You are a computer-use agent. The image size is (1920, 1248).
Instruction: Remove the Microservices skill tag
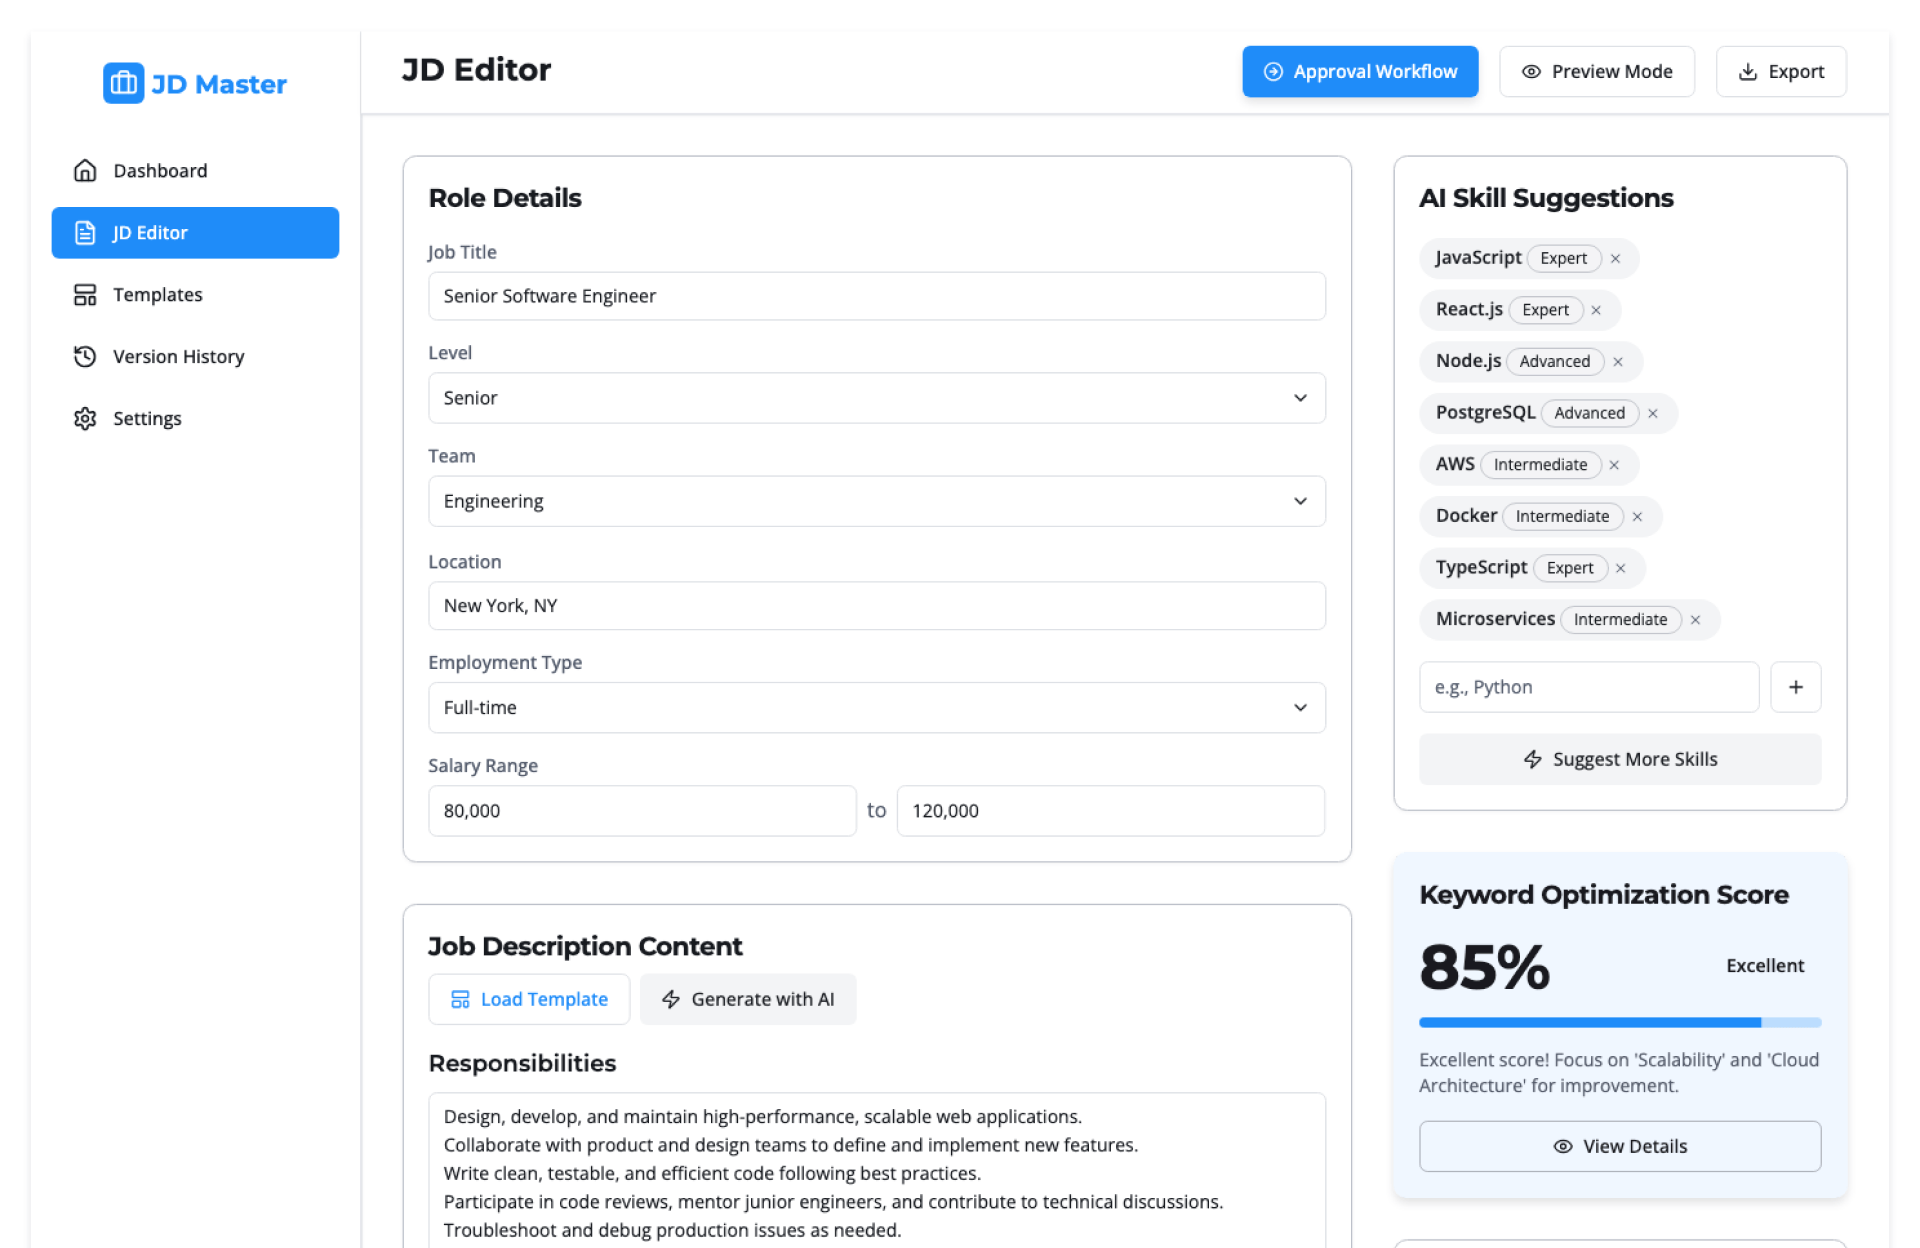(1695, 620)
